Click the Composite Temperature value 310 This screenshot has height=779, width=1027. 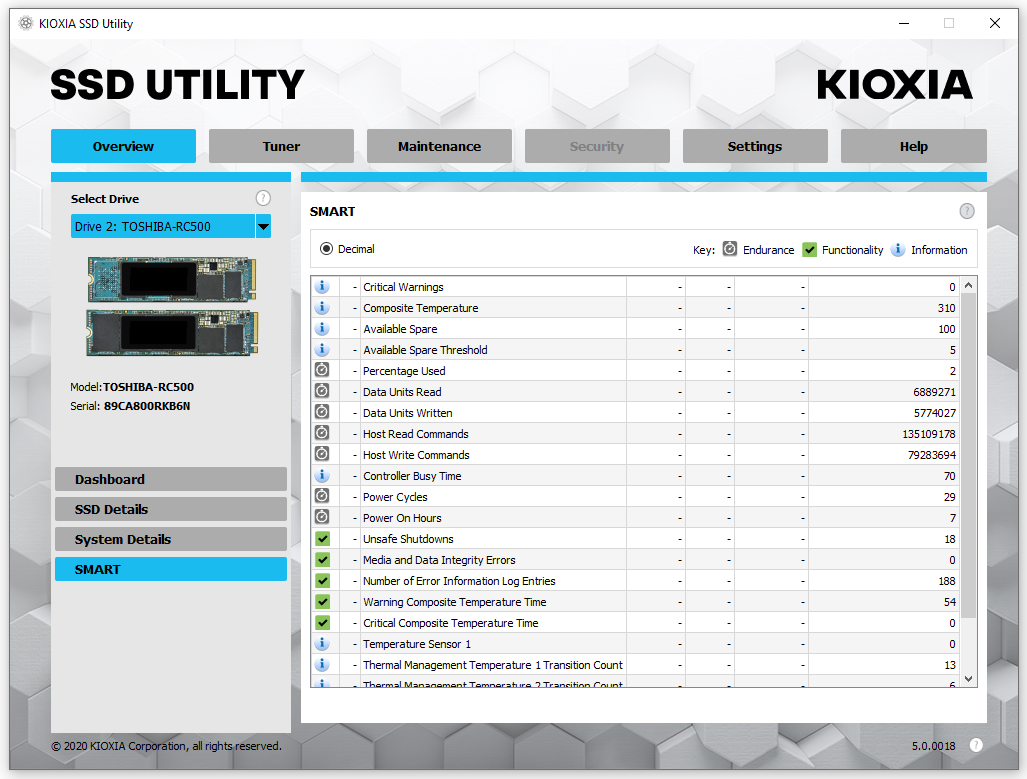click(946, 308)
